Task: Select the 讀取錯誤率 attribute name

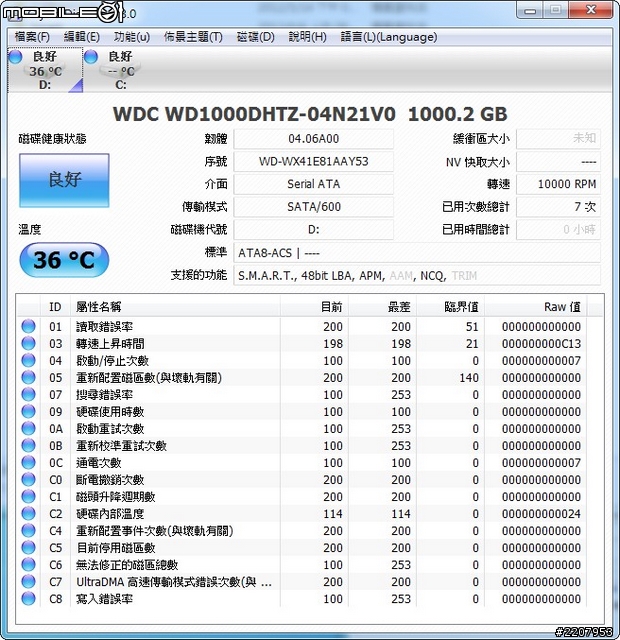Action: 104,327
